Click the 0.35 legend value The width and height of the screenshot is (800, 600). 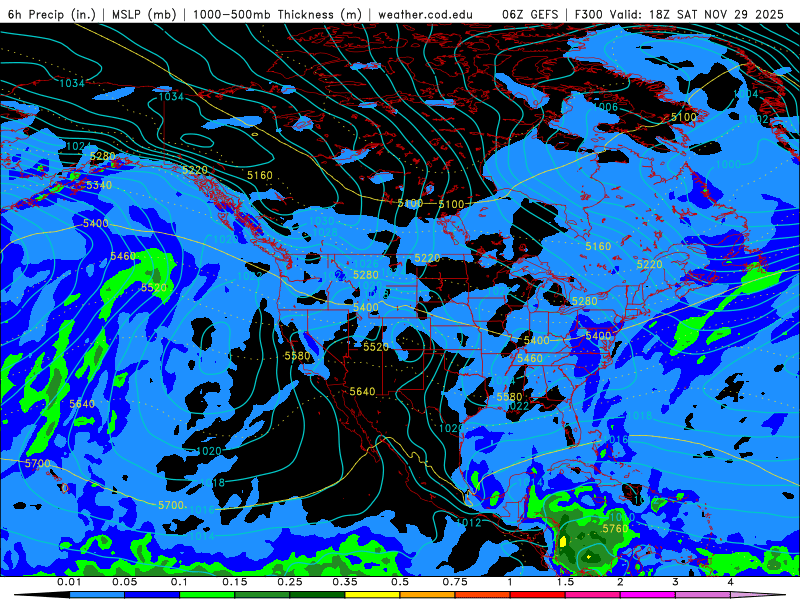345,582
